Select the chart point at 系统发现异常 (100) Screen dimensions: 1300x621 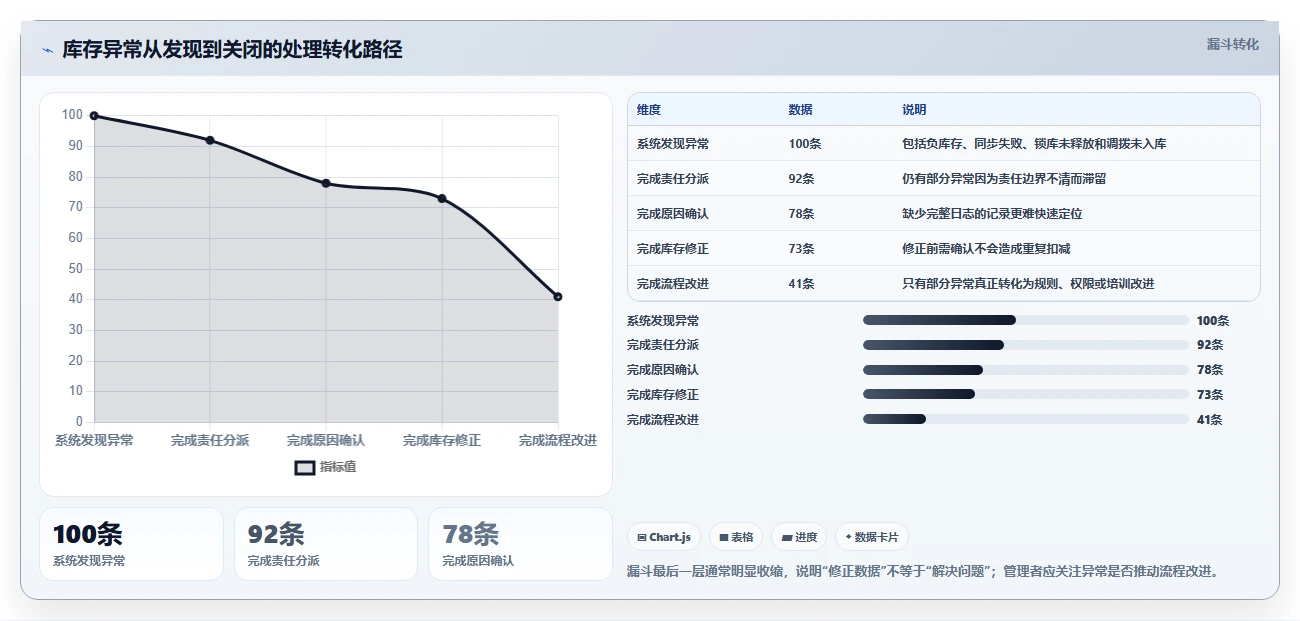(94, 116)
